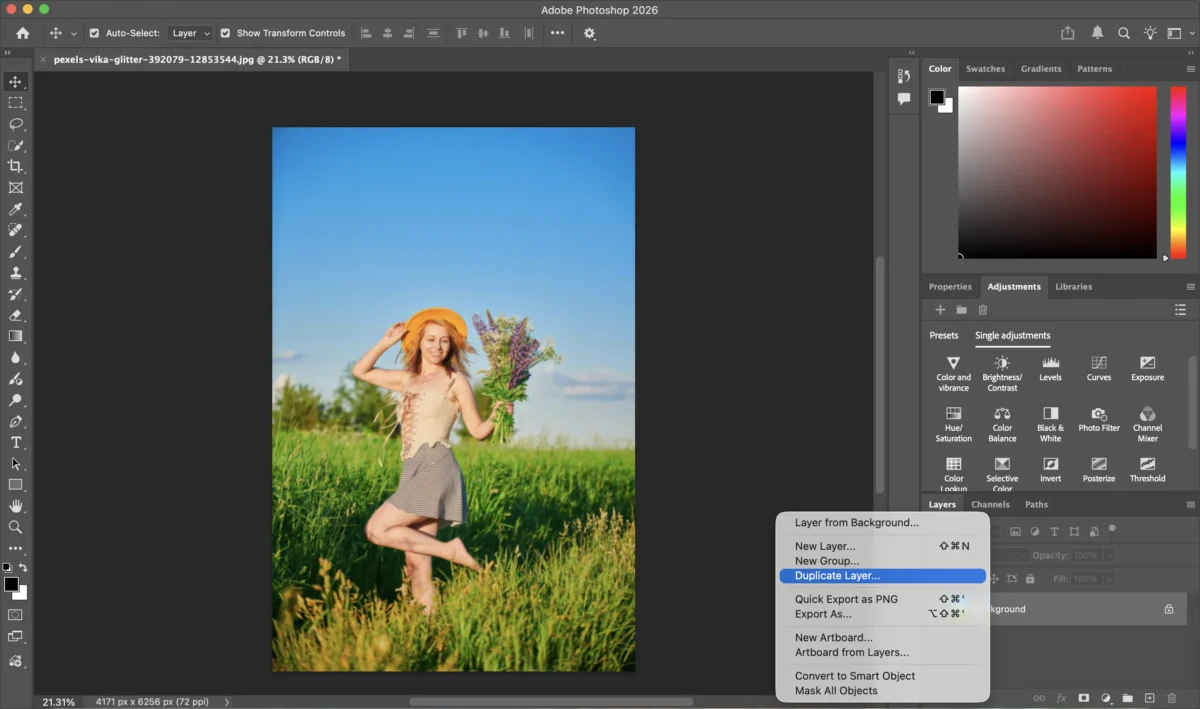Click the foreground color swatch in toolbar

11,584
